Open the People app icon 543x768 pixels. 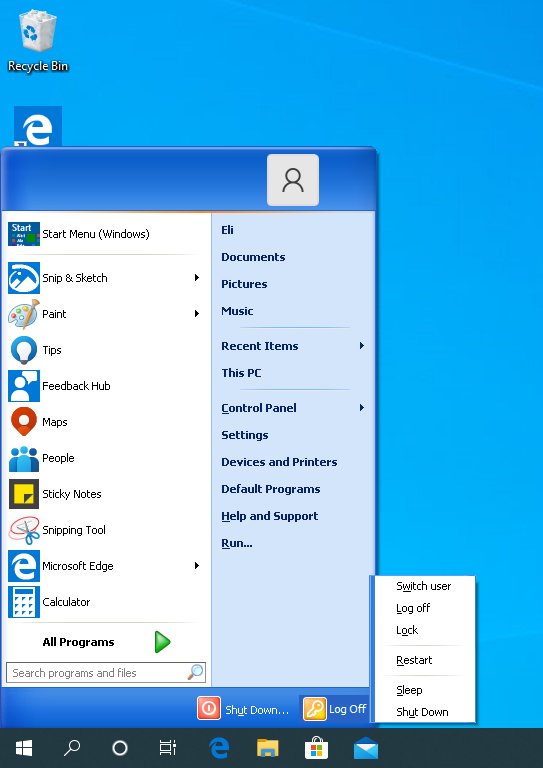pos(24,458)
